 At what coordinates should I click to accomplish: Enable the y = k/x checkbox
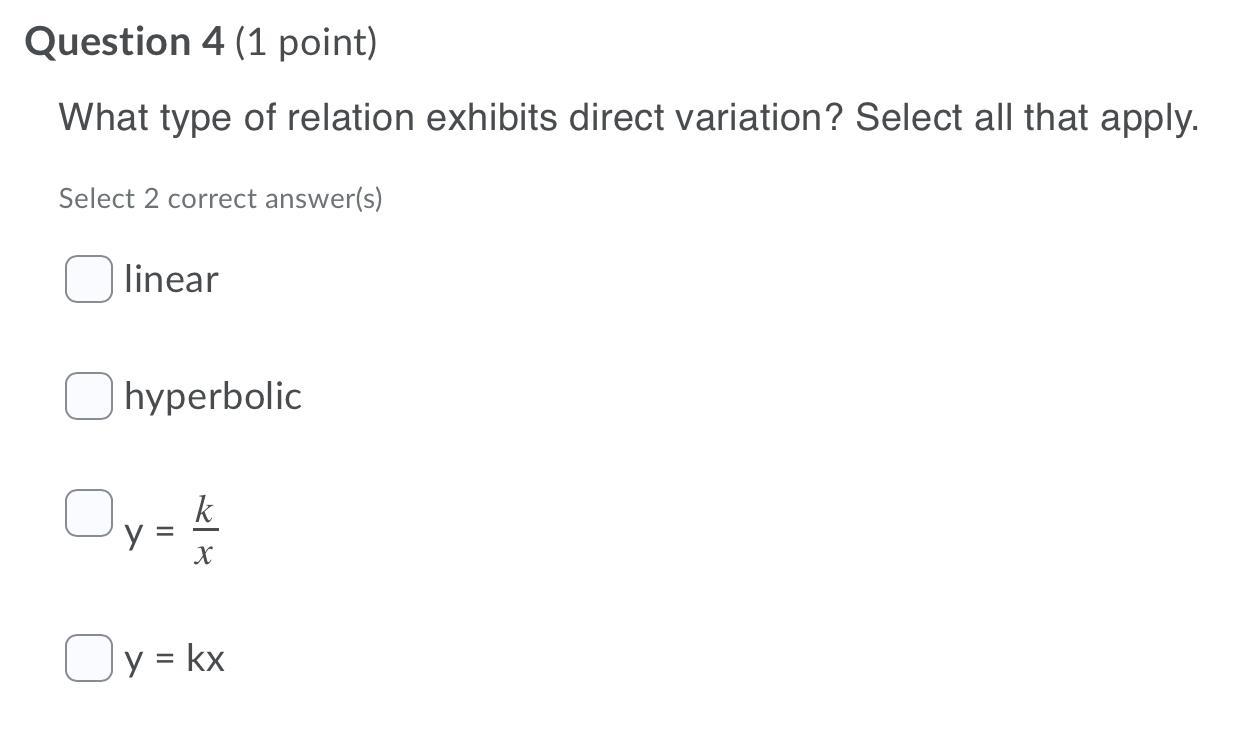pos(88,513)
